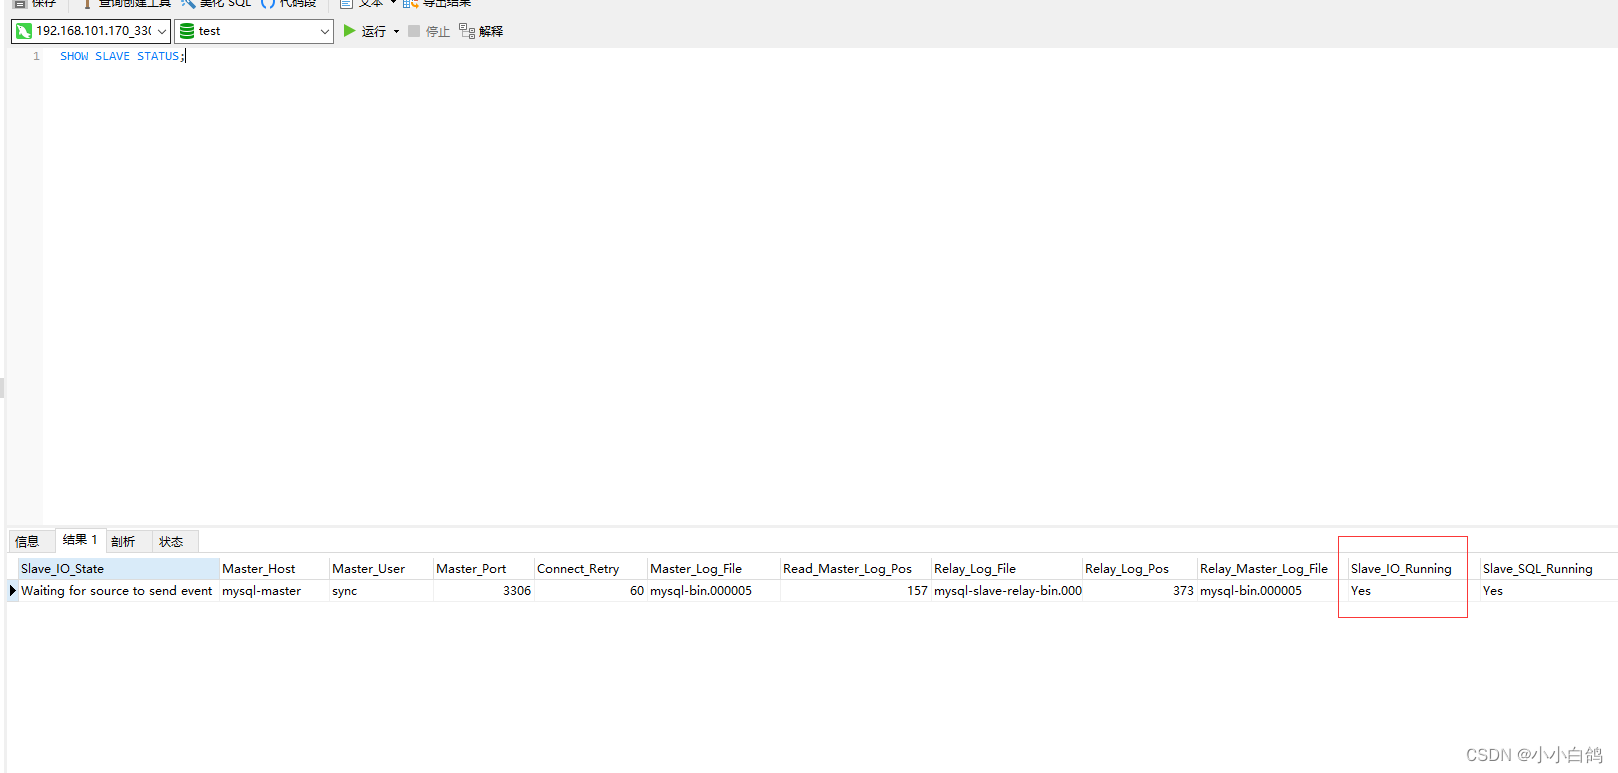
Task: Open the database dropdown showing test
Action: (254, 31)
